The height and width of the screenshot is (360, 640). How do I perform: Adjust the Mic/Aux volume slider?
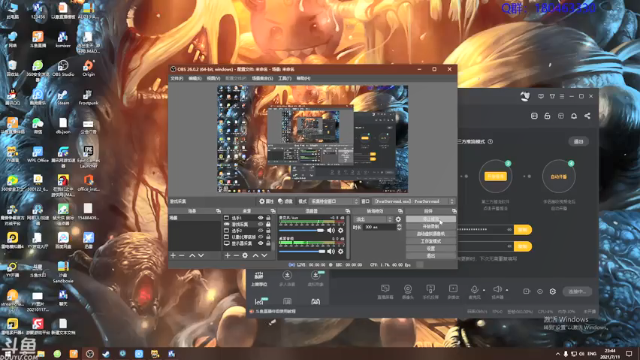[302, 231]
